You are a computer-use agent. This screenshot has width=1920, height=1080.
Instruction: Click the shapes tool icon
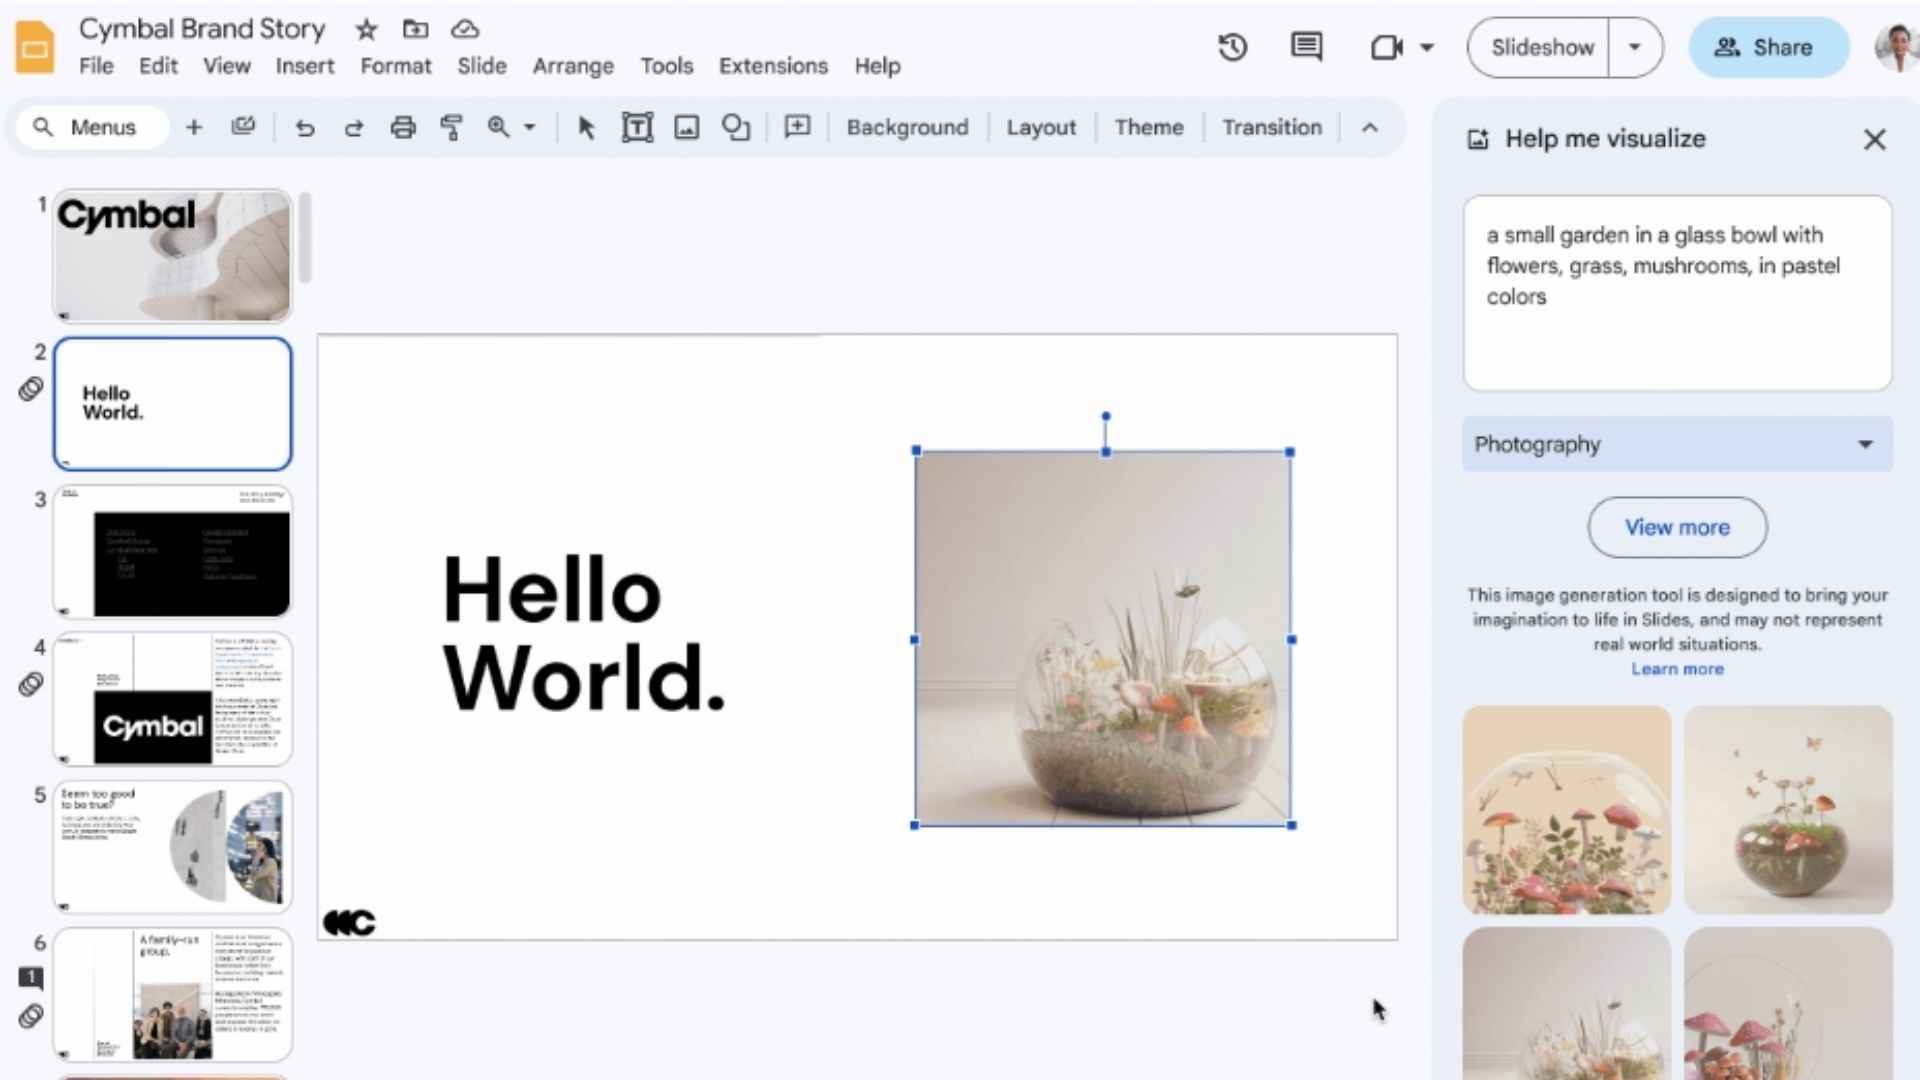pyautogui.click(x=737, y=127)
